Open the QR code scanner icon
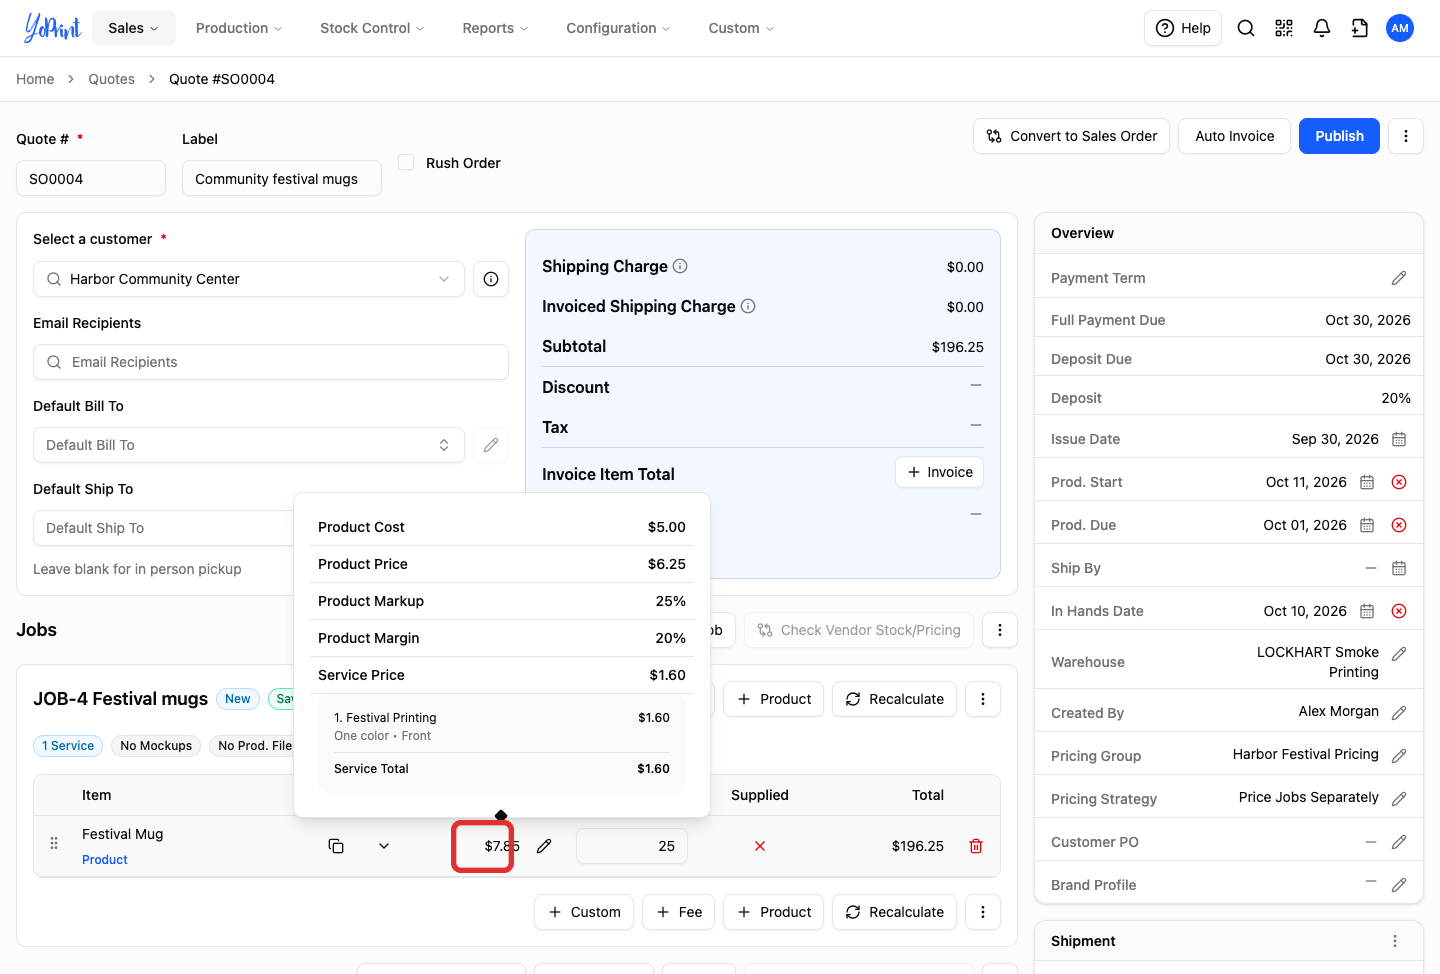This screenshot has width=1440, height=974. pyautogui.click(x=1284, y=28)
